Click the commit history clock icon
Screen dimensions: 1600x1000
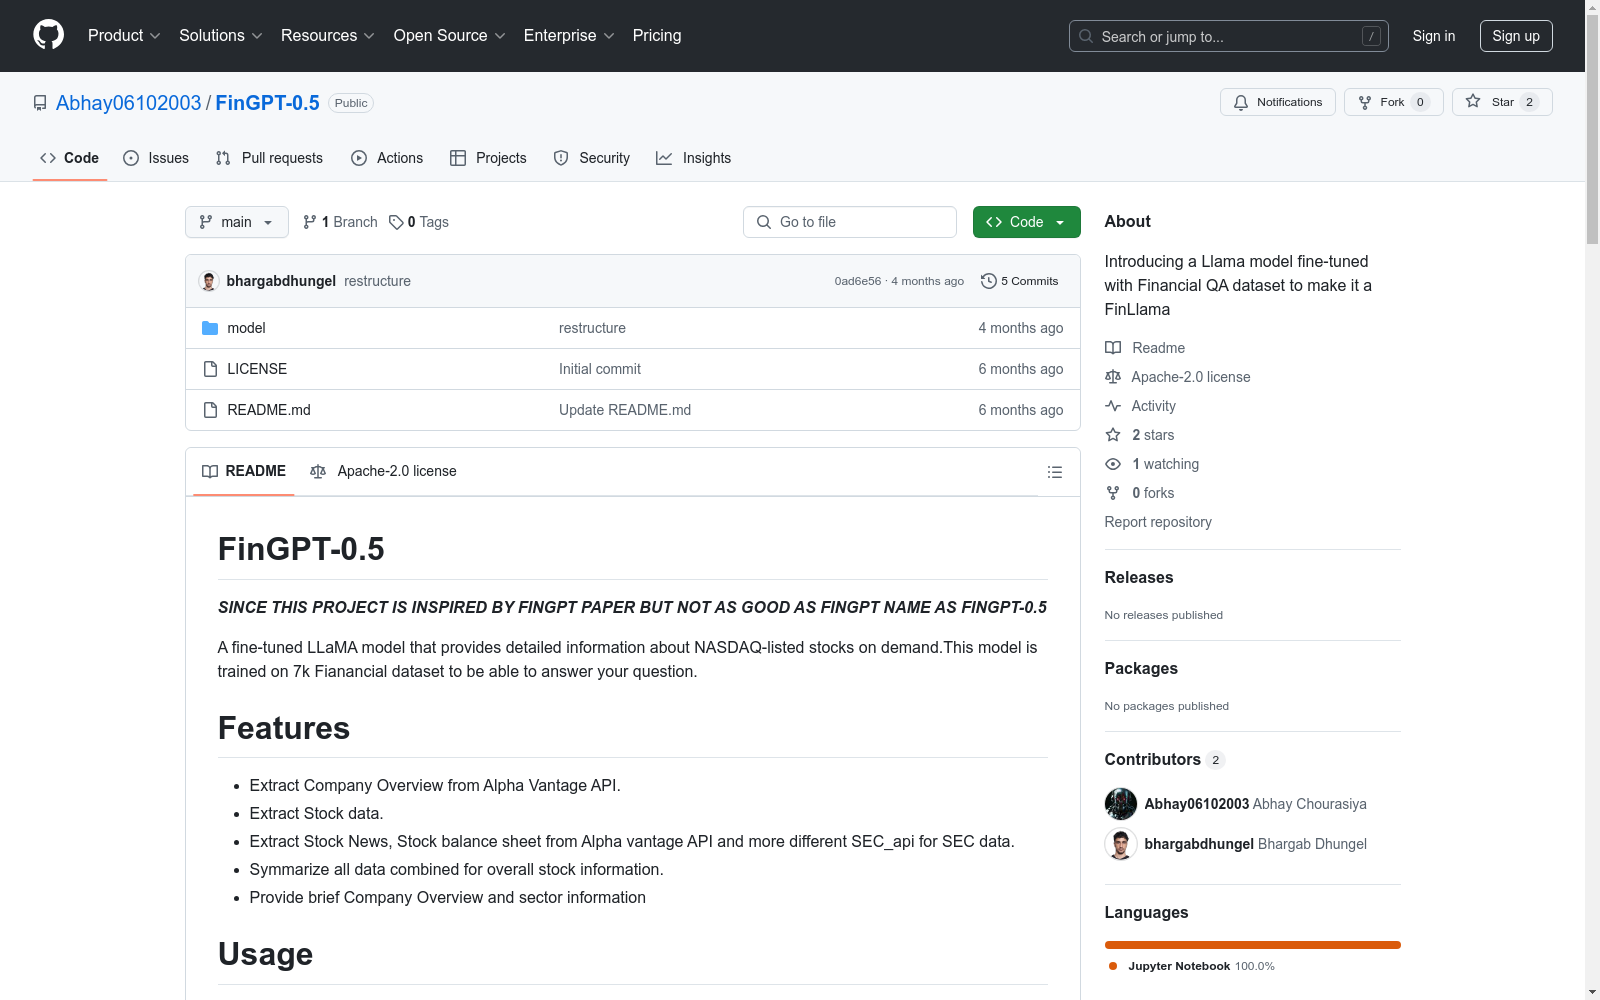[x=989, y=281]
